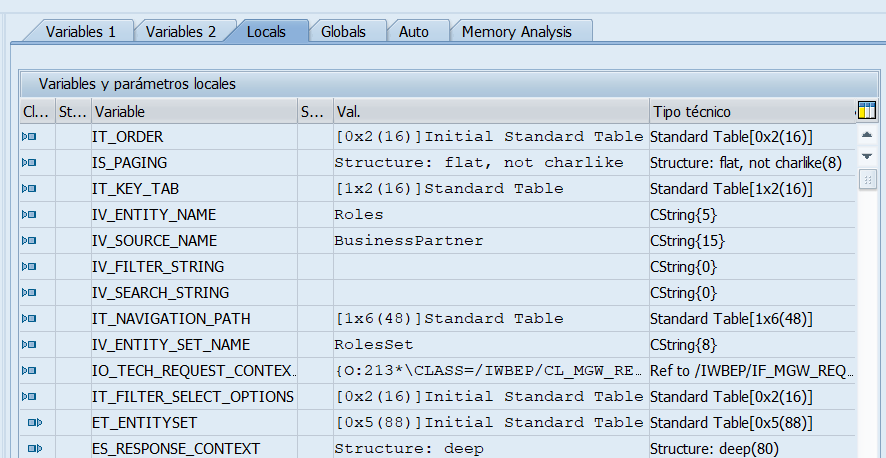Click the export icon beside ES_RESPONSE_CONTEXT
Image resolution: width=886 pixels, height=458 pixels.
(34, 448)
